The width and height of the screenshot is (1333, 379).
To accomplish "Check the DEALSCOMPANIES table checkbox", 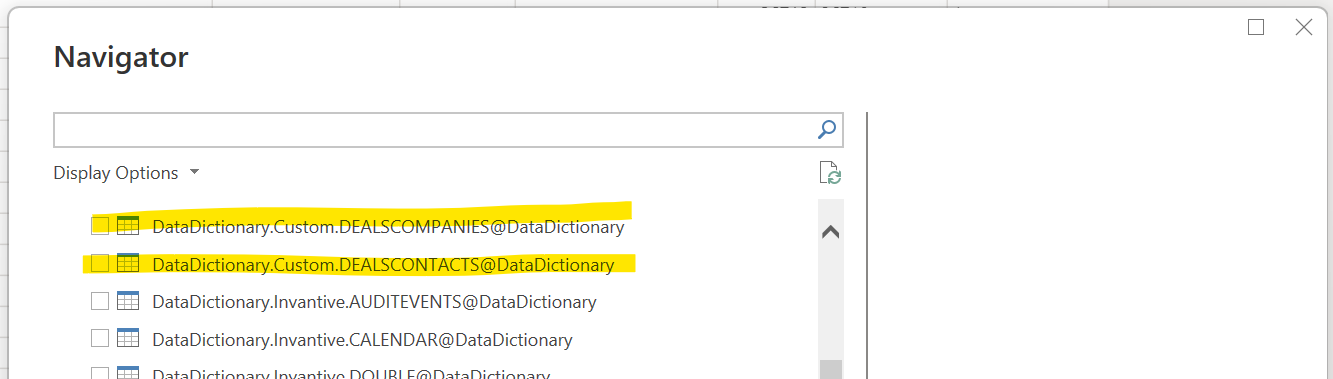I will click(x=100, y=226).
